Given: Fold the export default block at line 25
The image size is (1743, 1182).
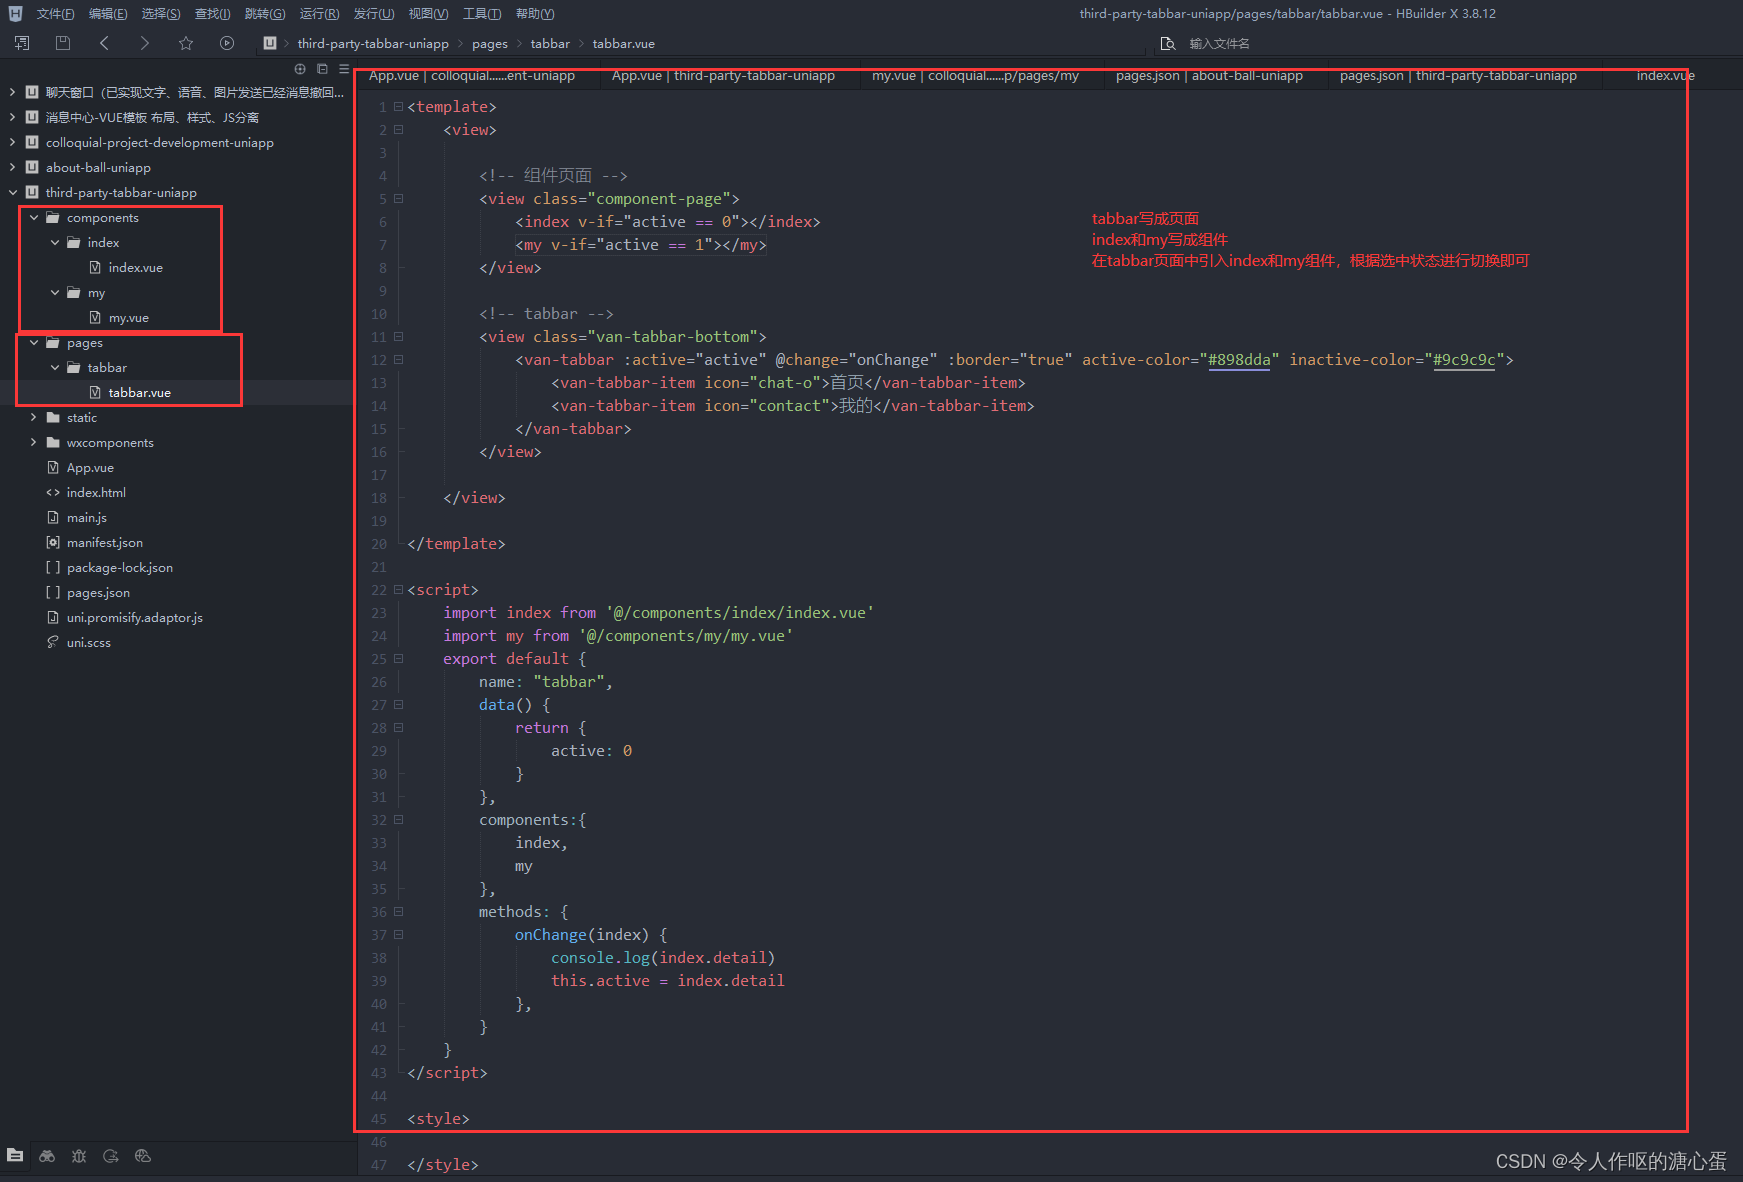Looking at the screenshot, I should coord(398,659).
